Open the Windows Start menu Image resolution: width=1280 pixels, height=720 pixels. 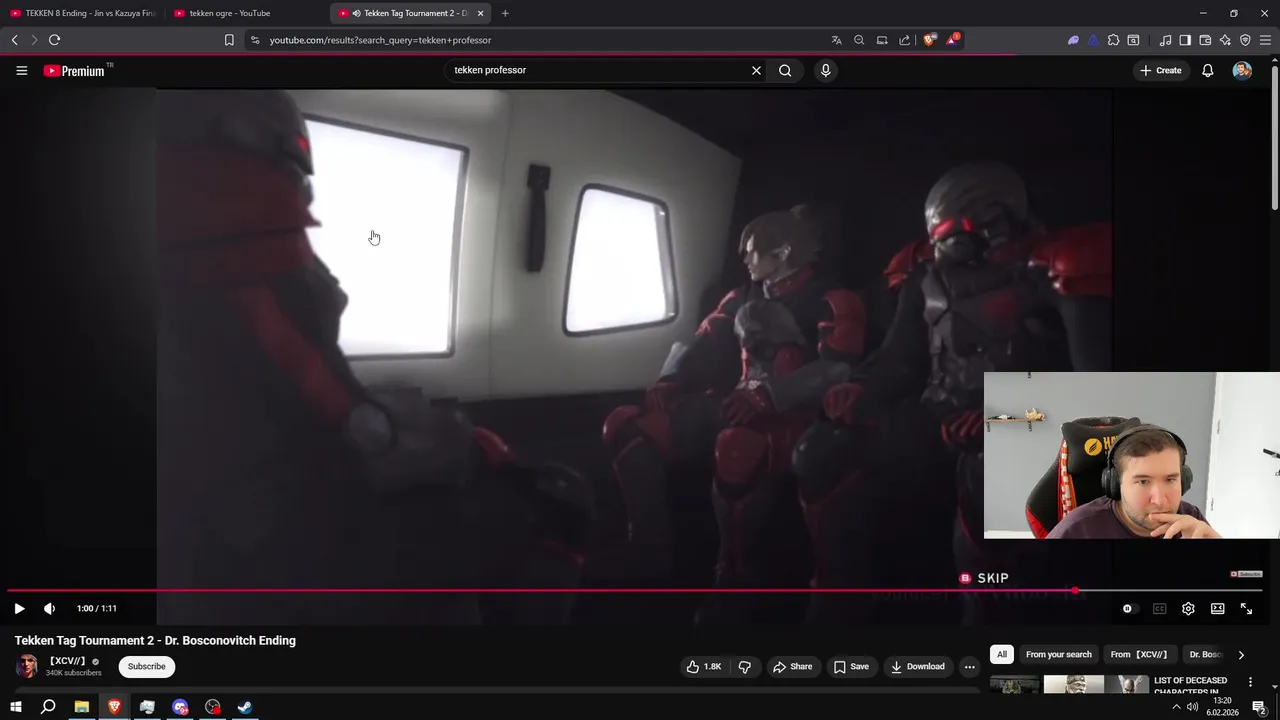(x=16, y=707)
